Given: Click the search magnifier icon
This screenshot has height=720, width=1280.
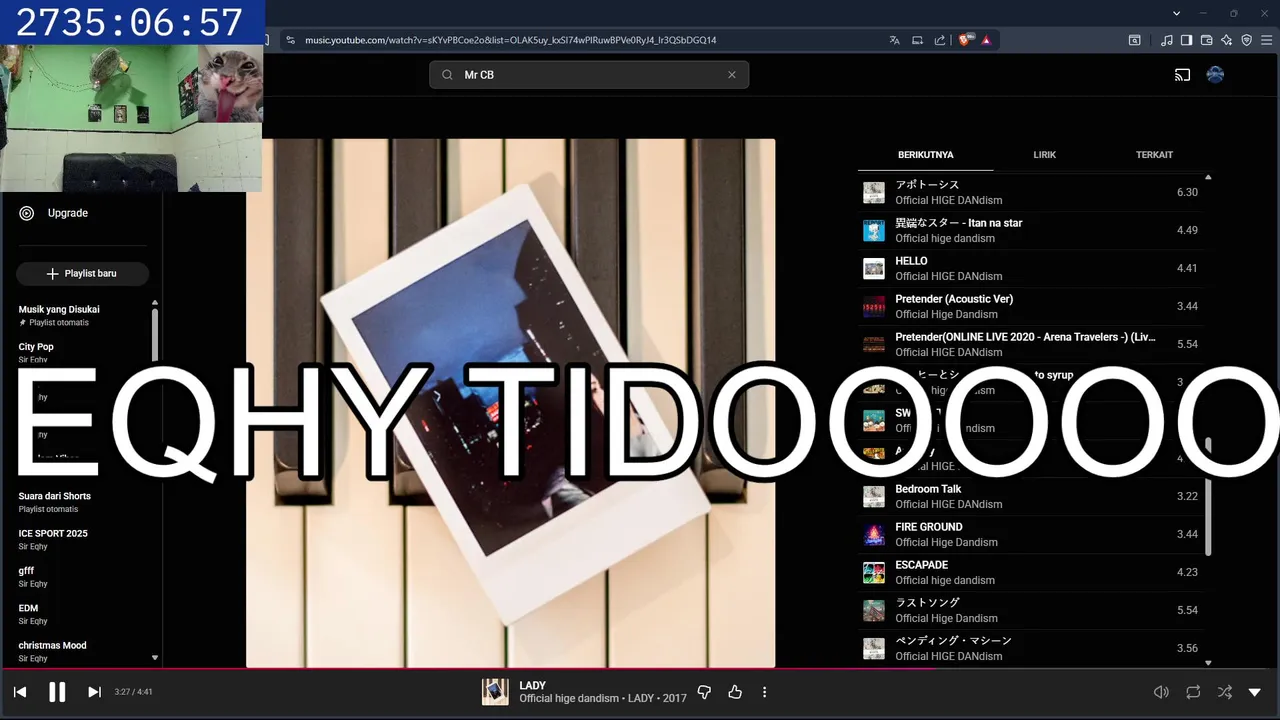Looking at the screenshot, I should point(448,75).
